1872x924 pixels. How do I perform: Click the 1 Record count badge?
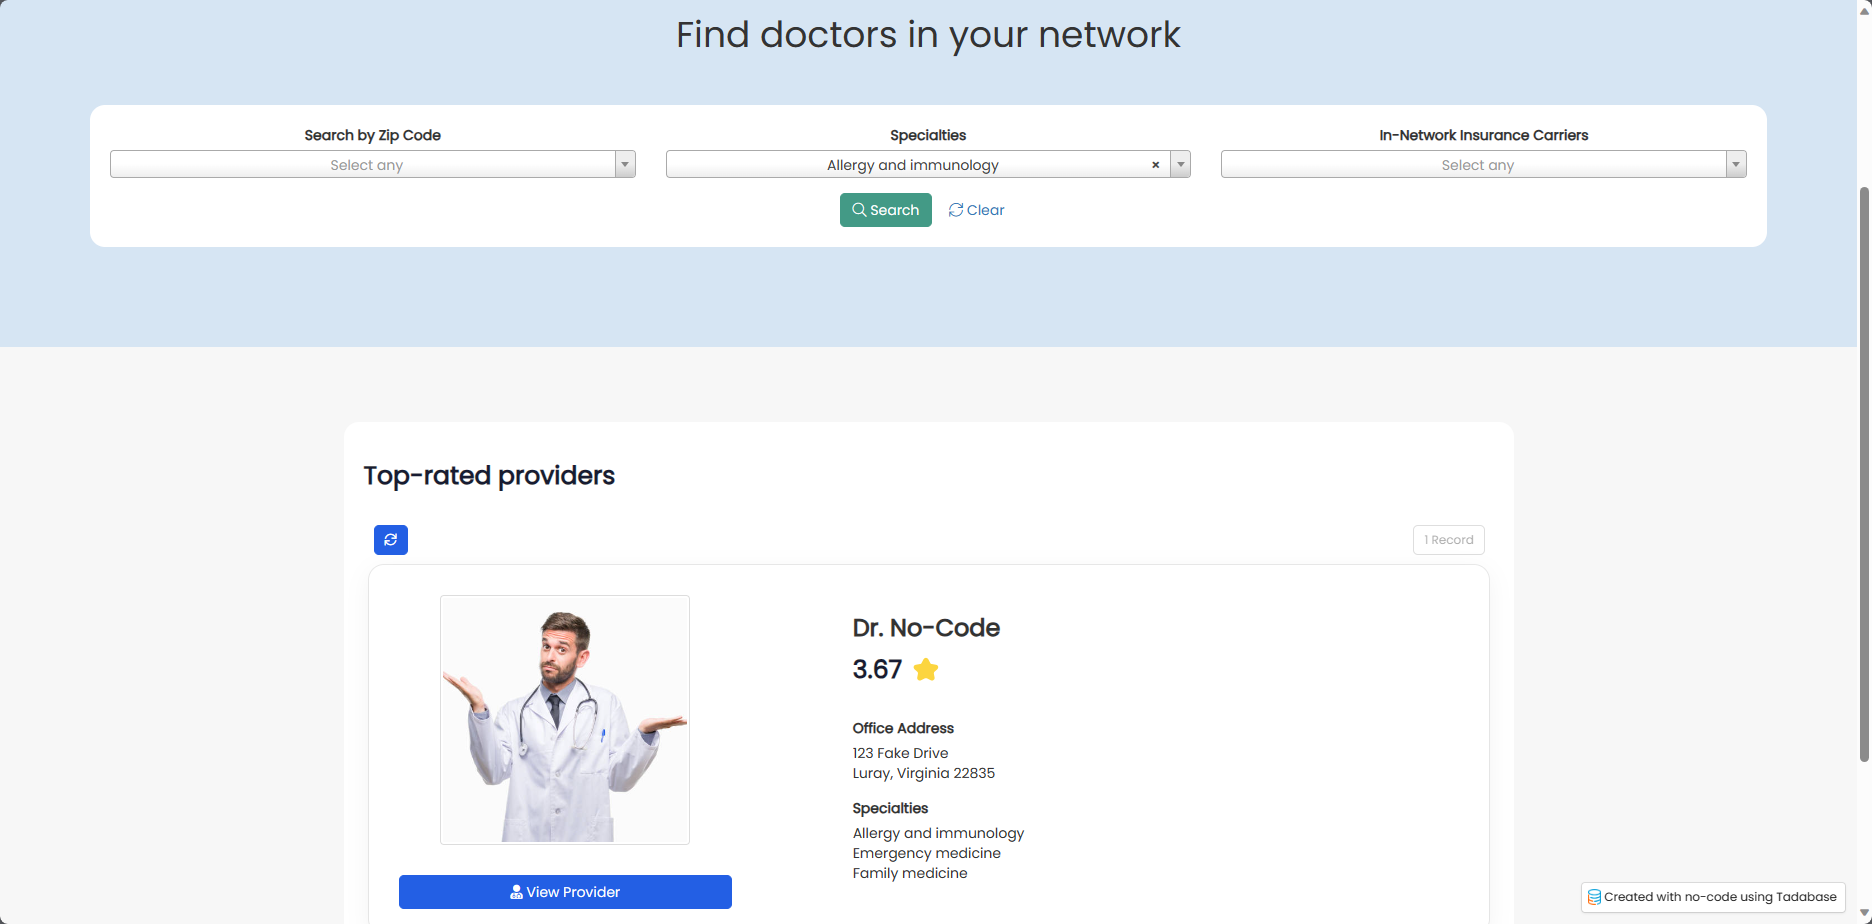1448,540
